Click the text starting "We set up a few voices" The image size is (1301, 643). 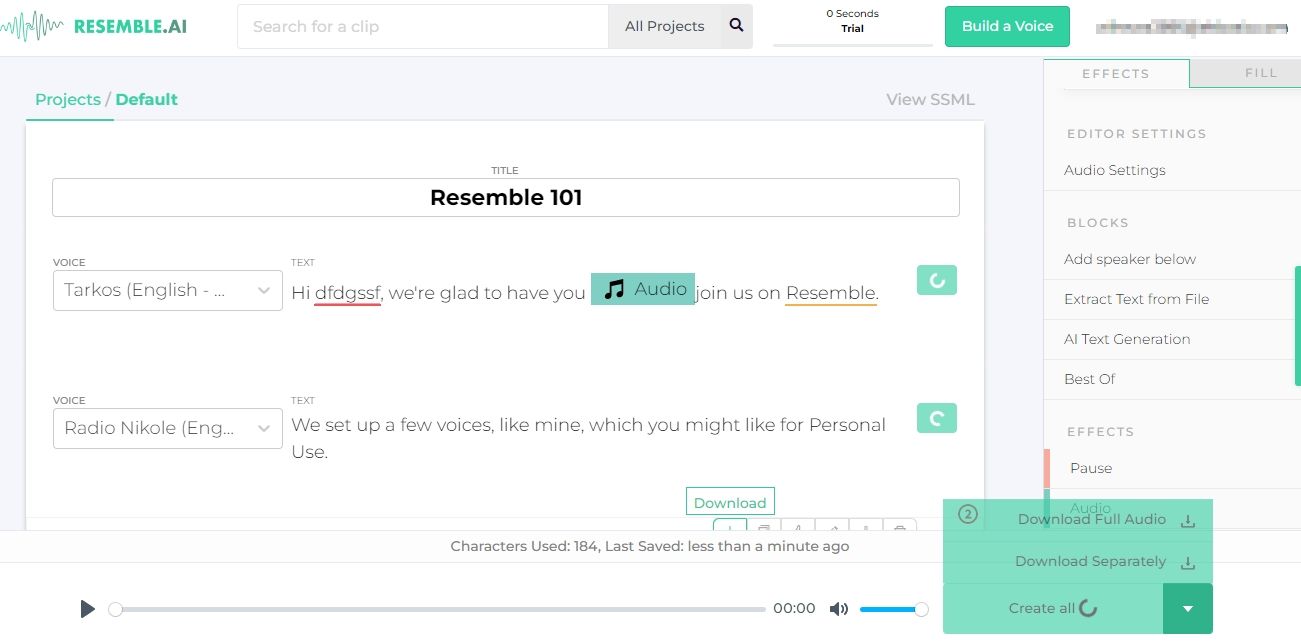589,438
